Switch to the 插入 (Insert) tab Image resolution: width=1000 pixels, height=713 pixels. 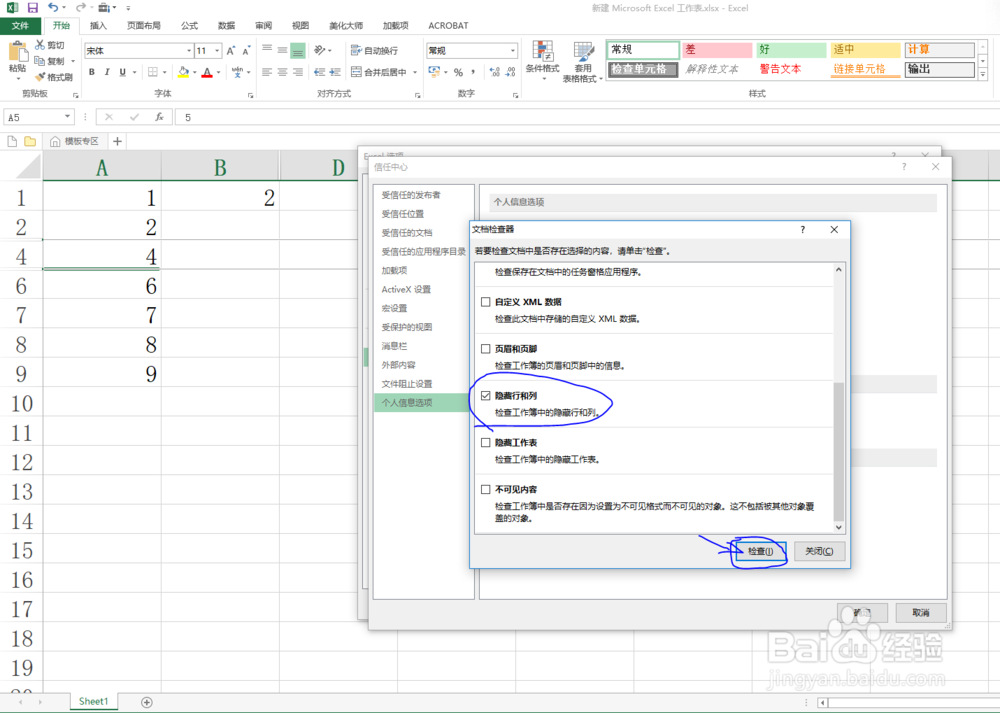98,26
